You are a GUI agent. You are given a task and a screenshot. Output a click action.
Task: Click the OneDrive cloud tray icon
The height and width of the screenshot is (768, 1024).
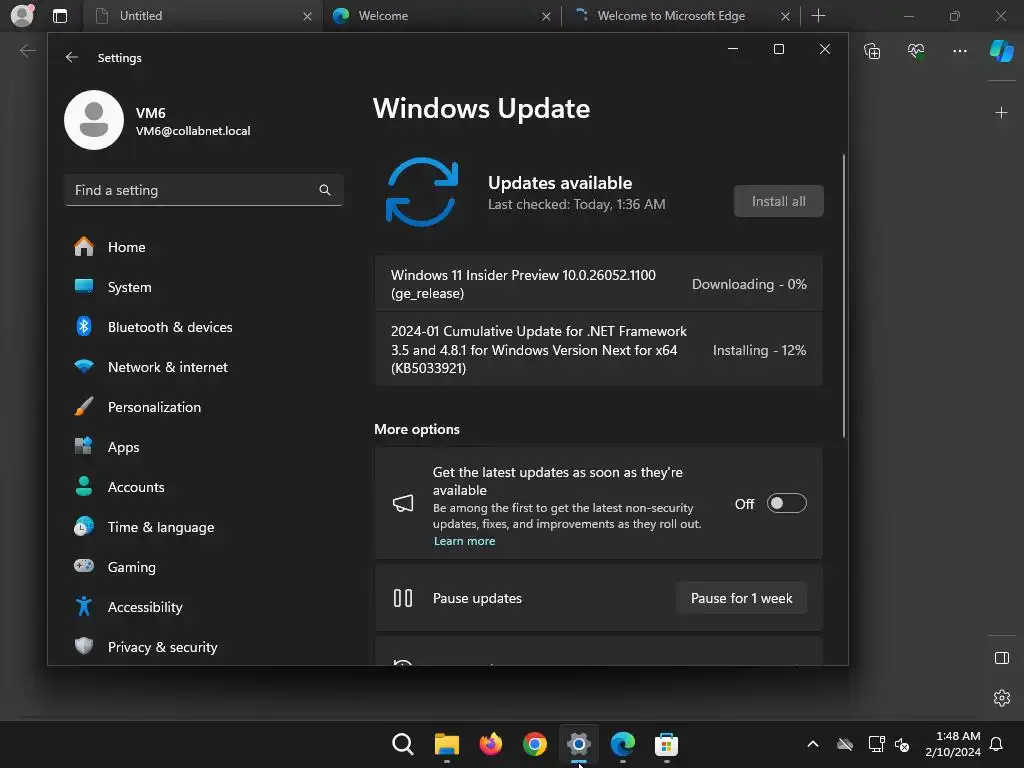(845, 744)
